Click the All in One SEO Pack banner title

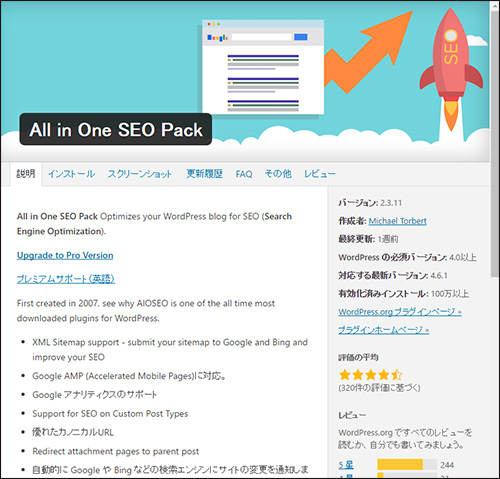tap(116, 129)
